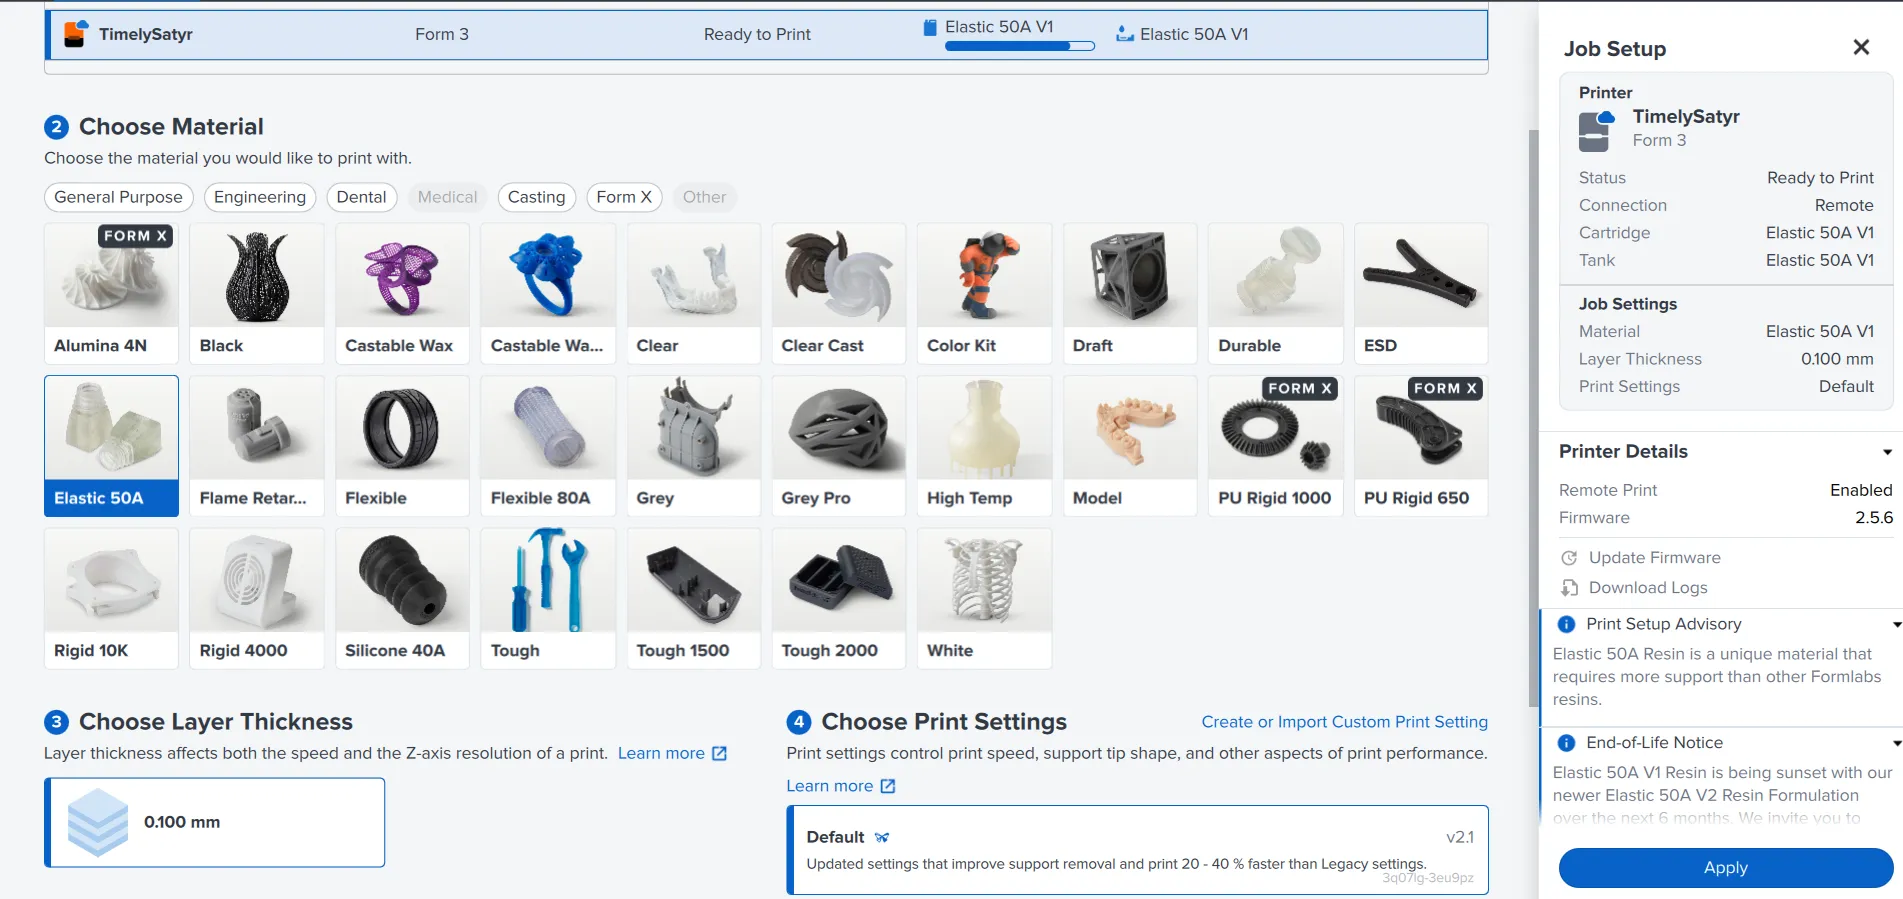The width and height of the screenshot is (1903, 899).
Task: Pick the Flexible 80A material
Action: tap(548, 446)
